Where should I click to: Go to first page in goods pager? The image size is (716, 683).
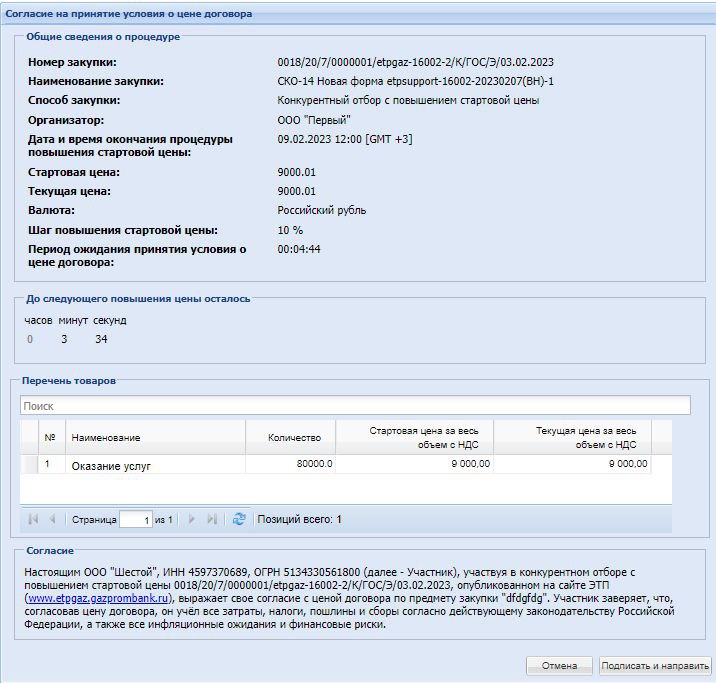(33, 519)
